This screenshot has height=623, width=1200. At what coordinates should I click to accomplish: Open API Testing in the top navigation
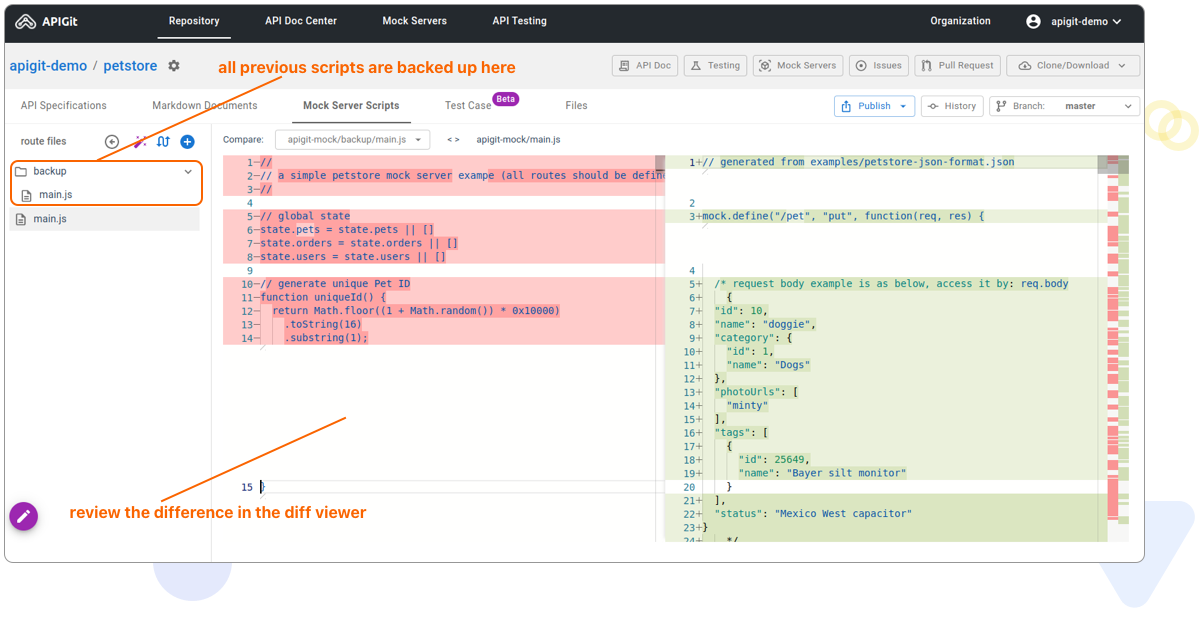[519, 21]
